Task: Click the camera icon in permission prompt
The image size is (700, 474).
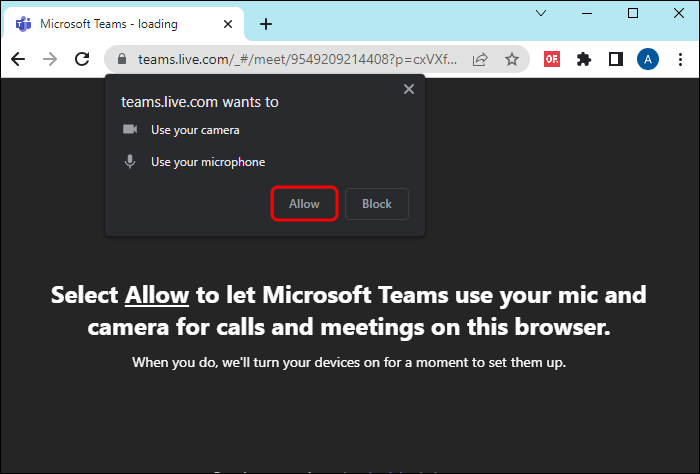Action: tap(129, 130)
